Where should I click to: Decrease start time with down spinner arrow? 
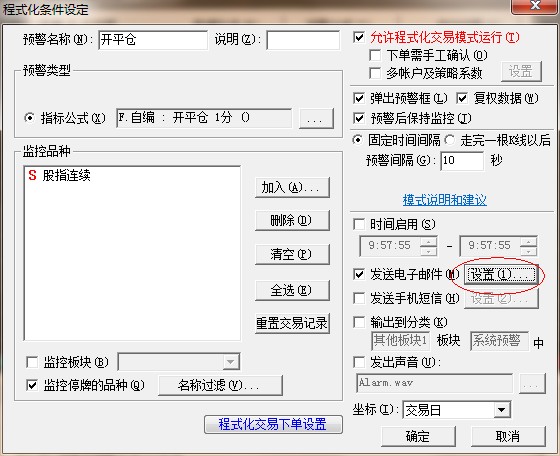point(428,251)
